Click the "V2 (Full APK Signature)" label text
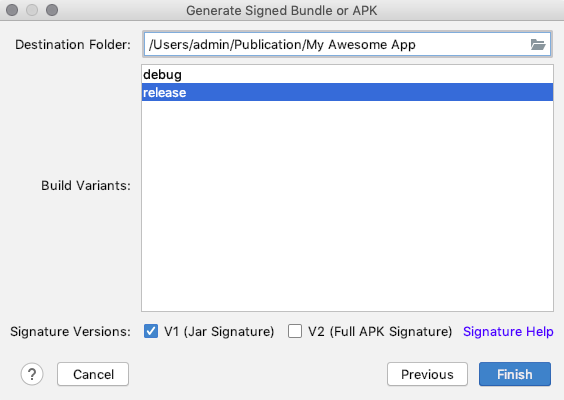 click(x=380, y=331)
